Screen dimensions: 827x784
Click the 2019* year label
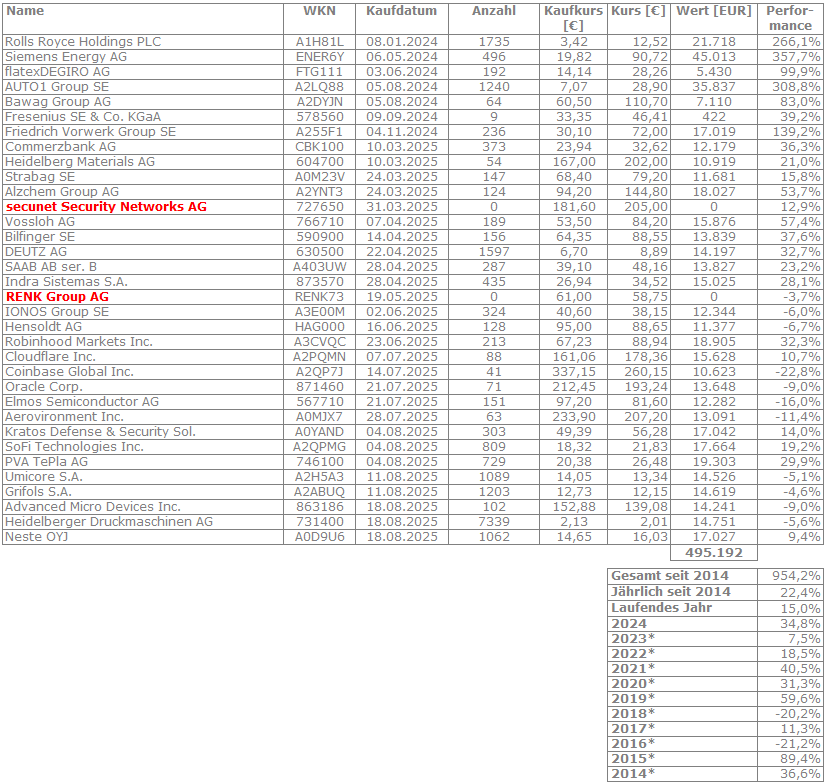click(633, 699)
